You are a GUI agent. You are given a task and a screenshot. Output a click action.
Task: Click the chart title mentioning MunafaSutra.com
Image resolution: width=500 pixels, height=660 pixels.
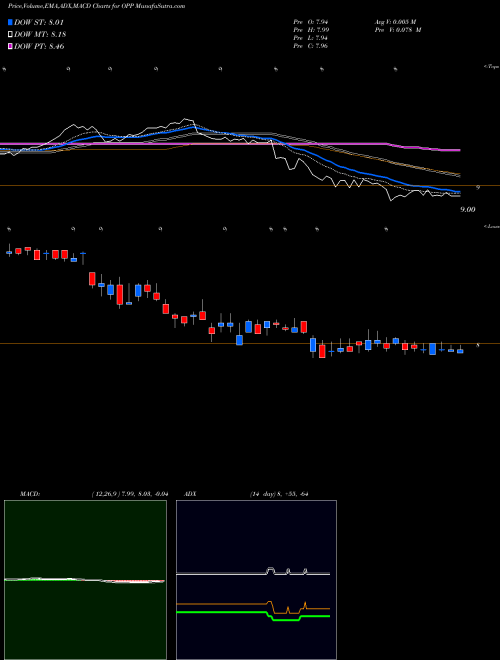[x=96, y=7]
